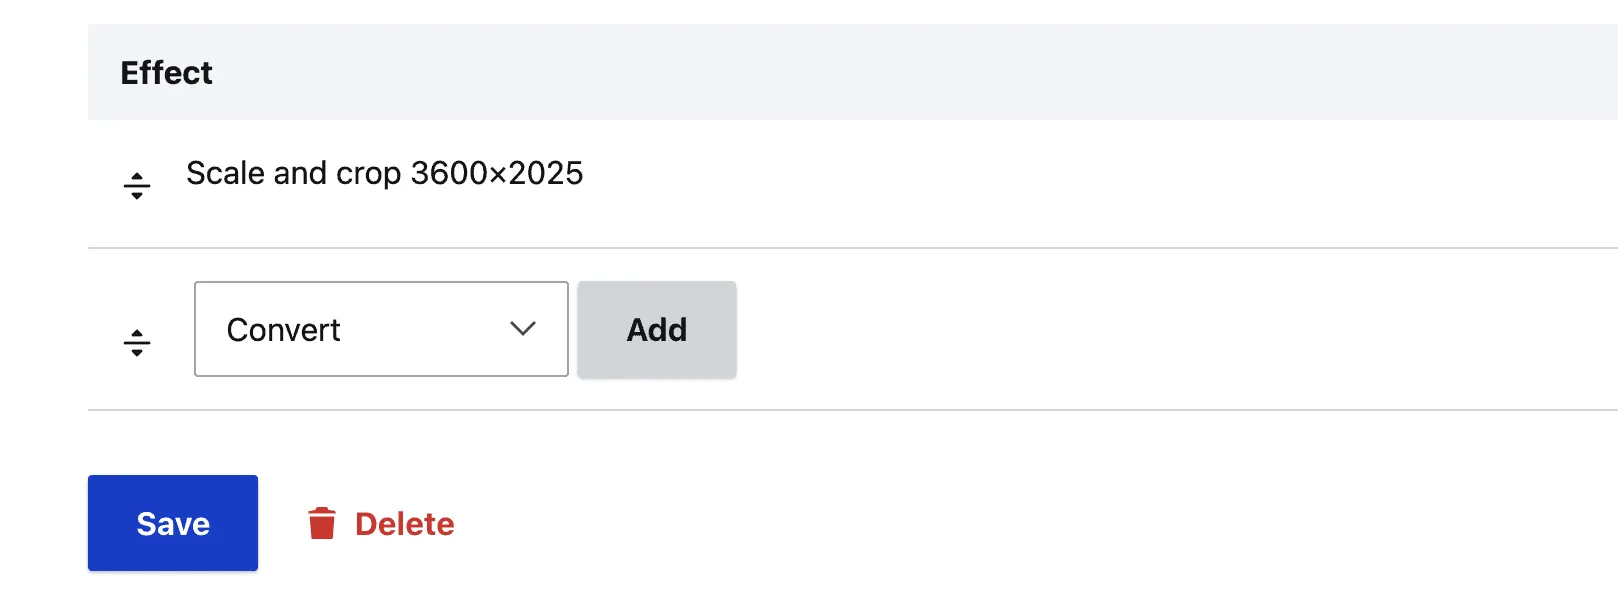Image resolution: width=1618 pixels, height=590 pixels.
Task: Click the reorder icon above the Convert handle
Action: point(135,182)
